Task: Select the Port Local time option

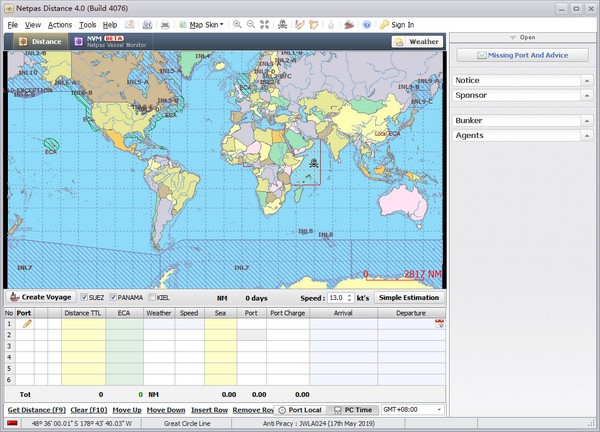Action: [300, 410]
